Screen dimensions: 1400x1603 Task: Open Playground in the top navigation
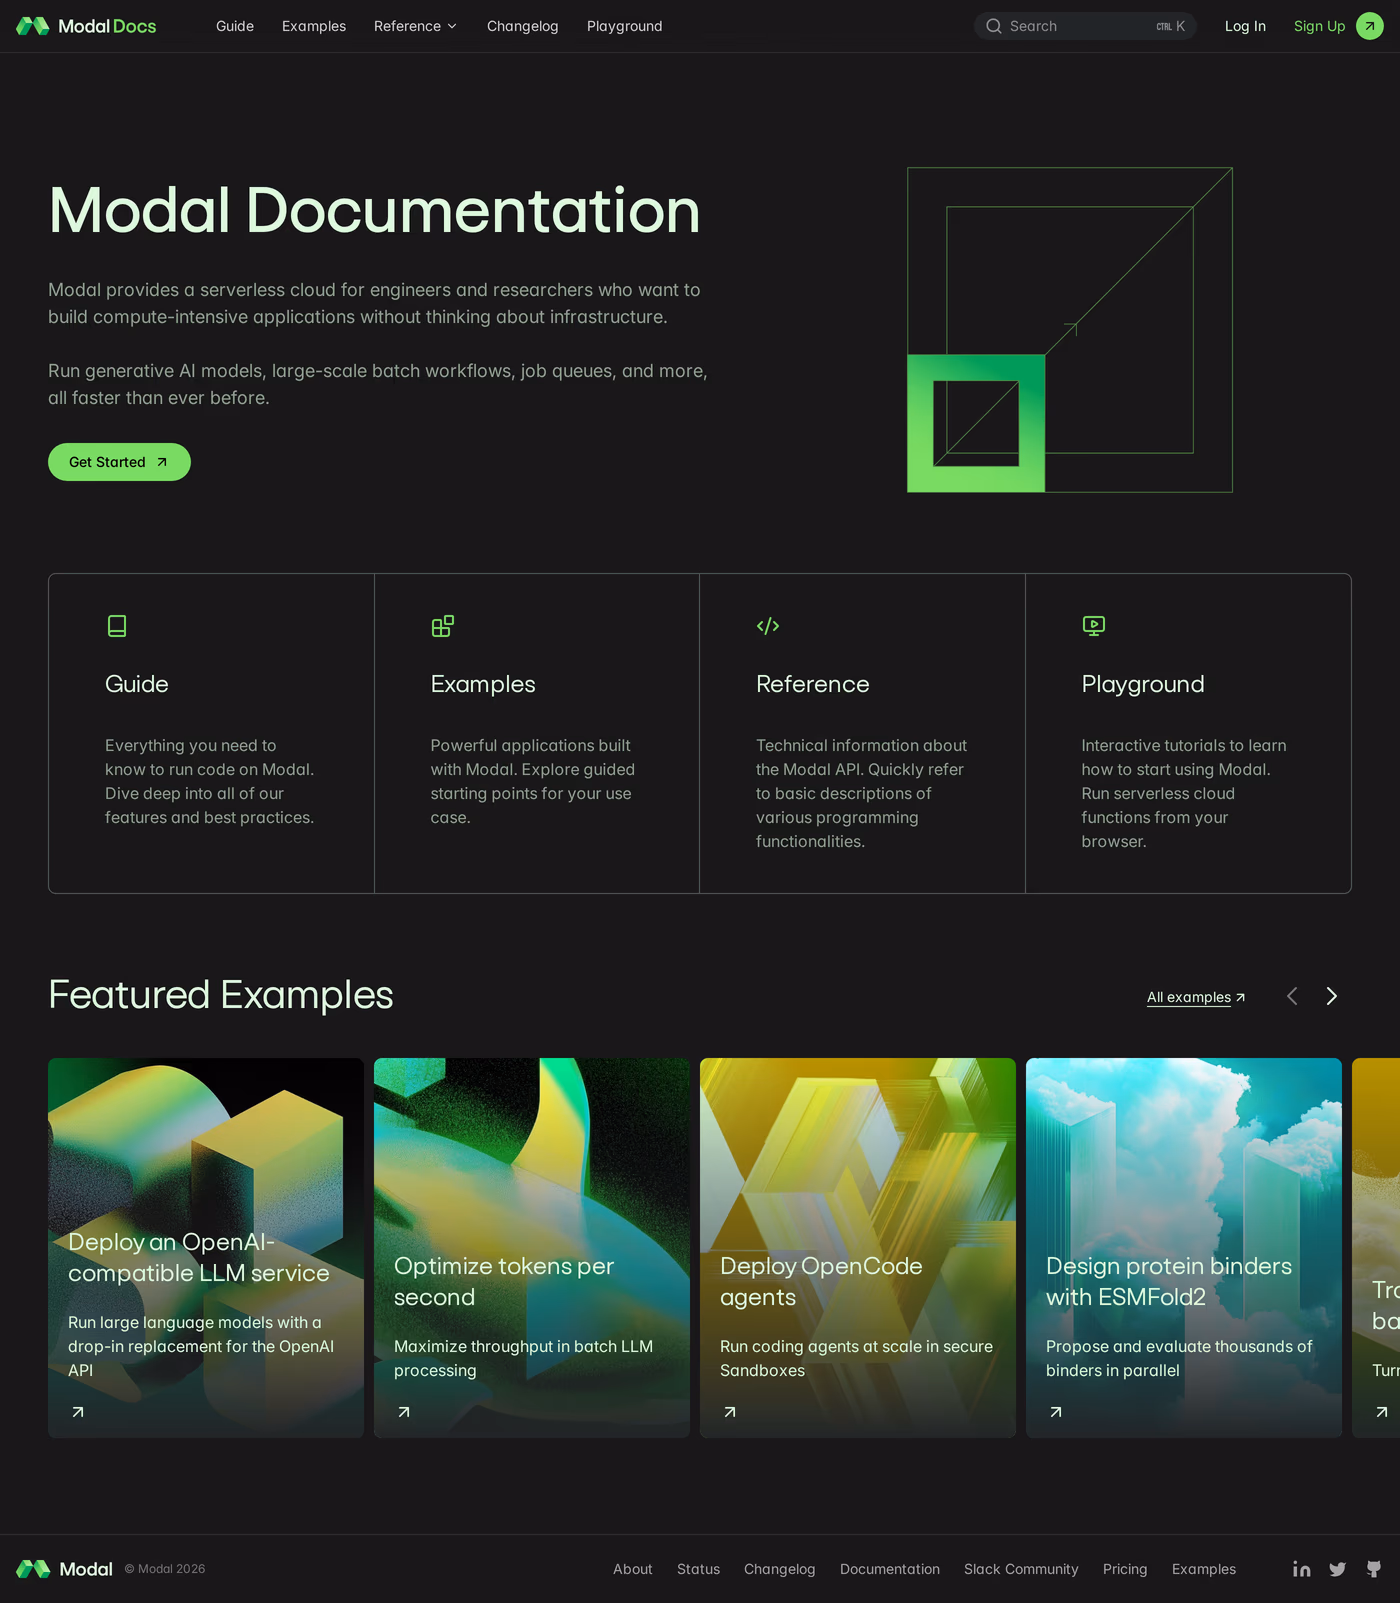[x=625, y=26]
